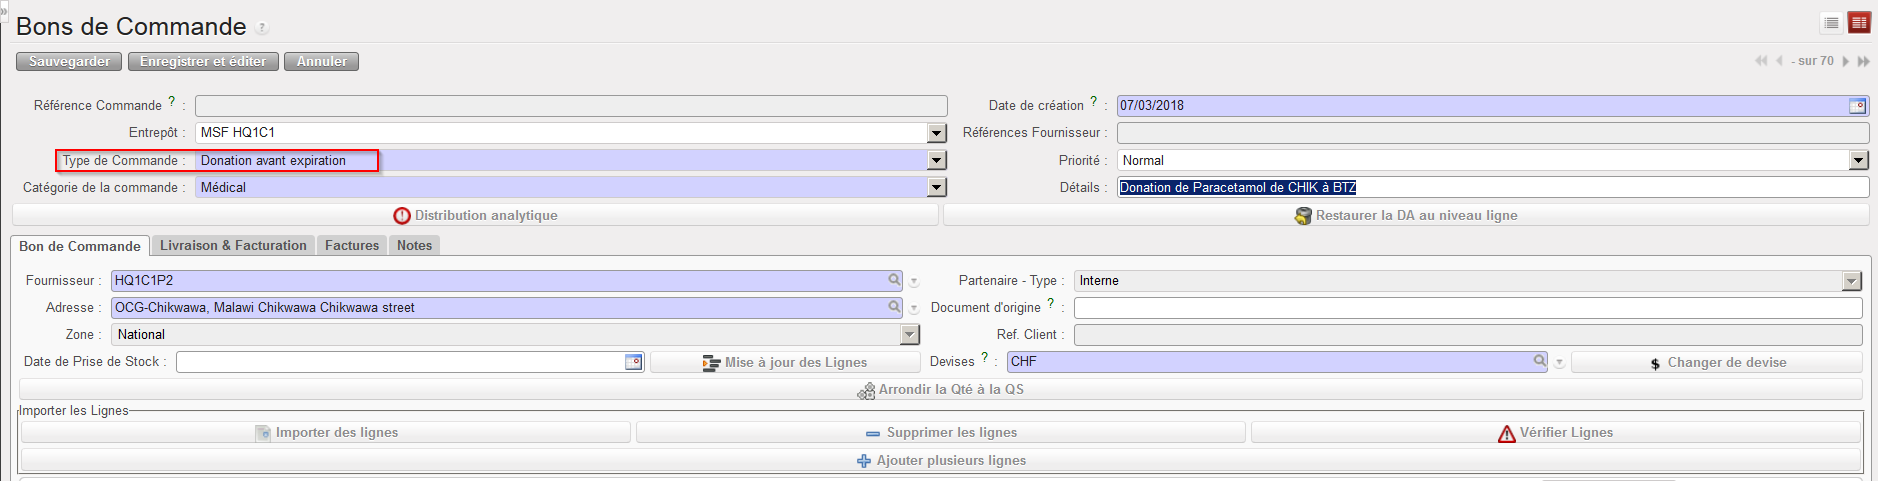
Task: Open the Catégorie de la commande dropdown
Action: coord(936,187)
